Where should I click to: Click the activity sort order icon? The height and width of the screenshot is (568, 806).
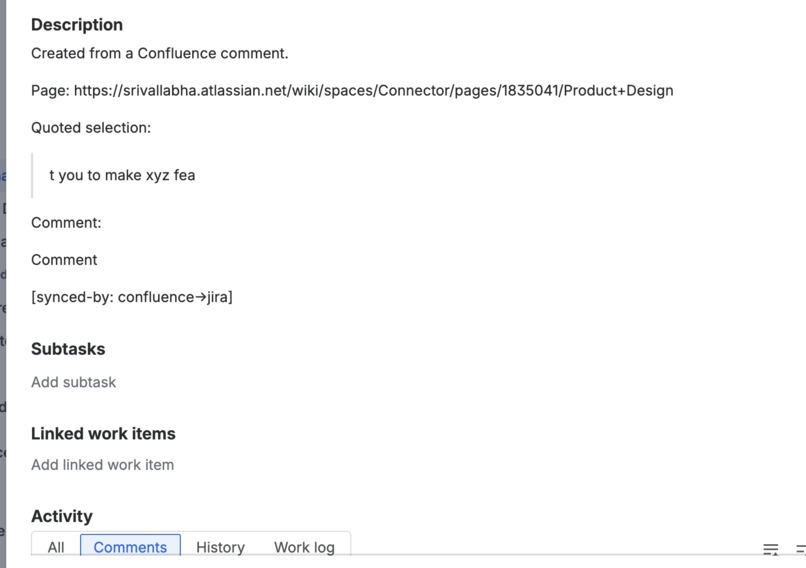pyautogui.click(x=771, y=549)
